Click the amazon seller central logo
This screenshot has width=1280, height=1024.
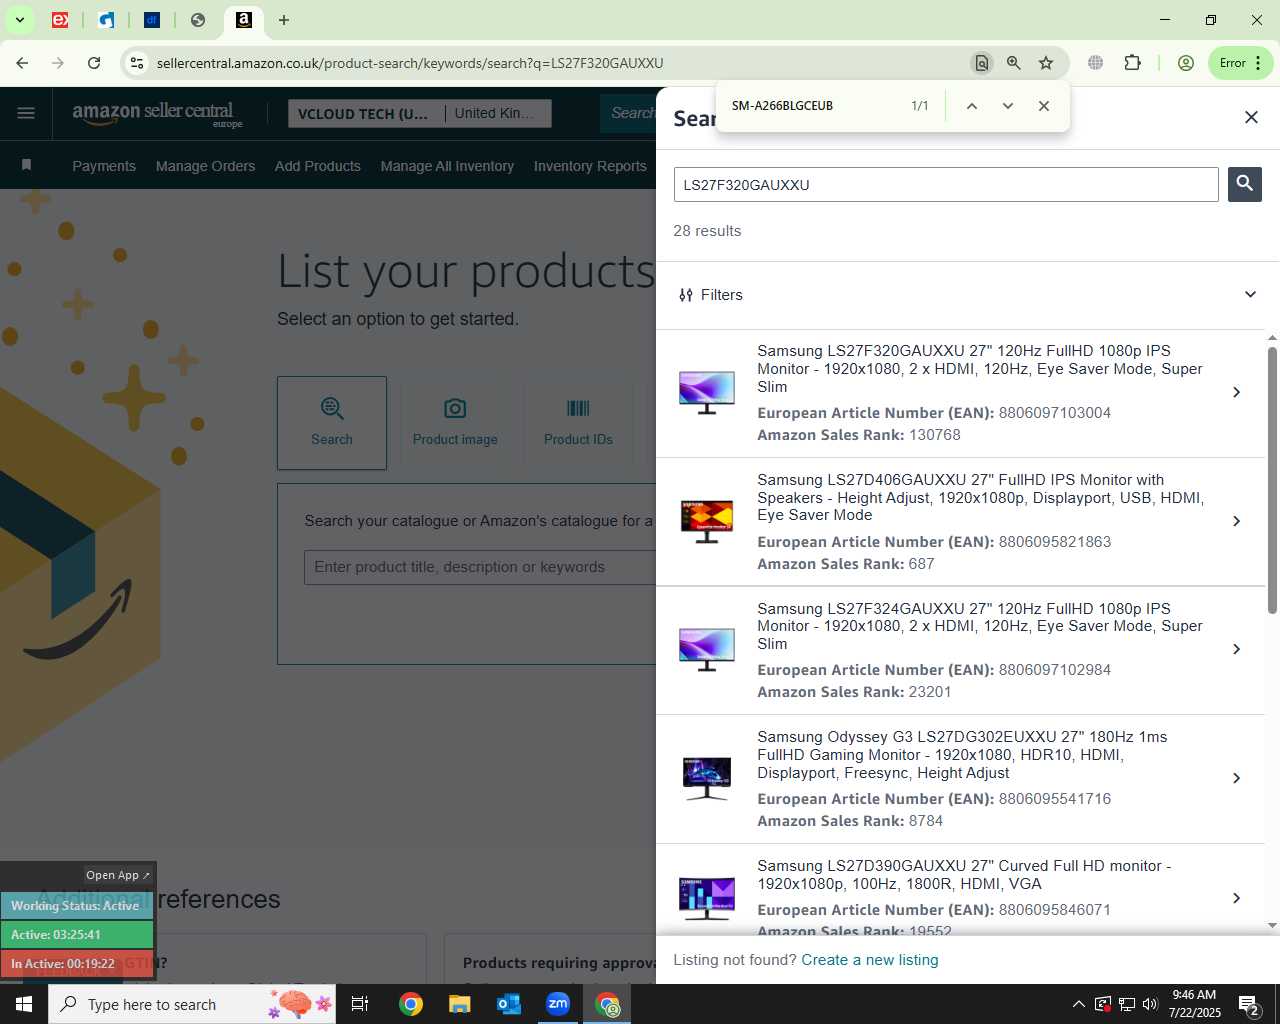(x=157, y=114)
